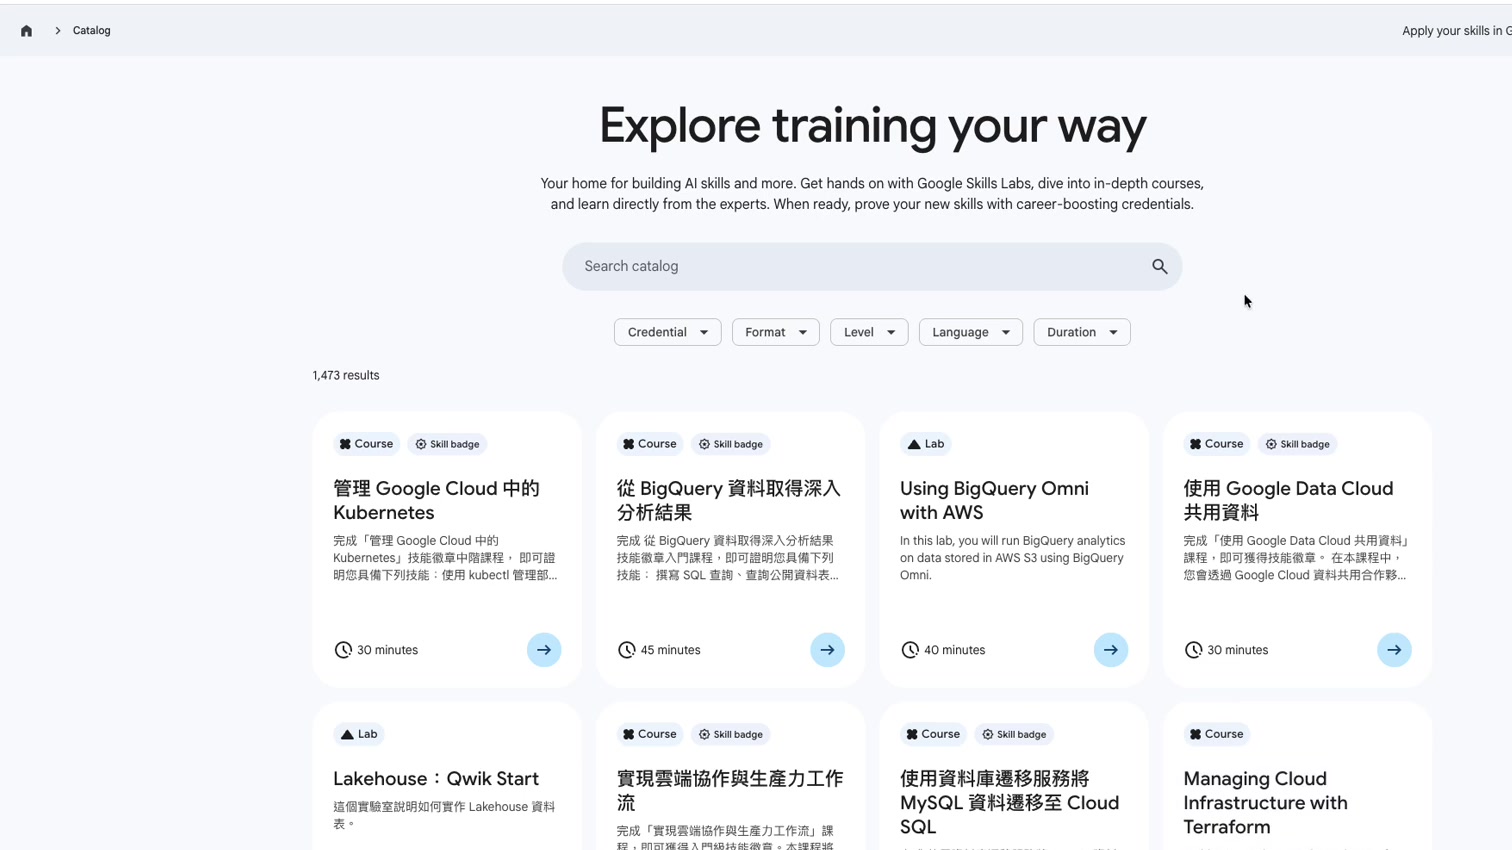
Task: Click BigQuery Omni lab description text
Action: click(1012, 558)
